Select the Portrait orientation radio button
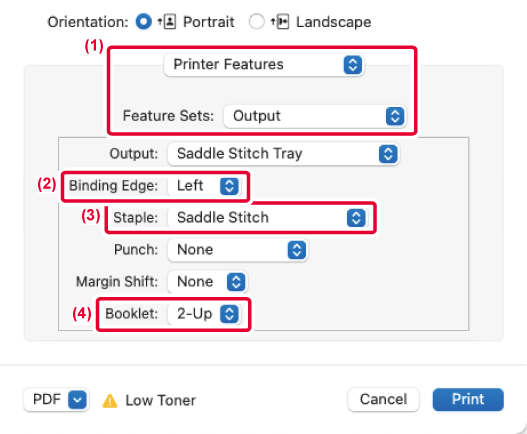527x434 pixels. coord(144,22)
